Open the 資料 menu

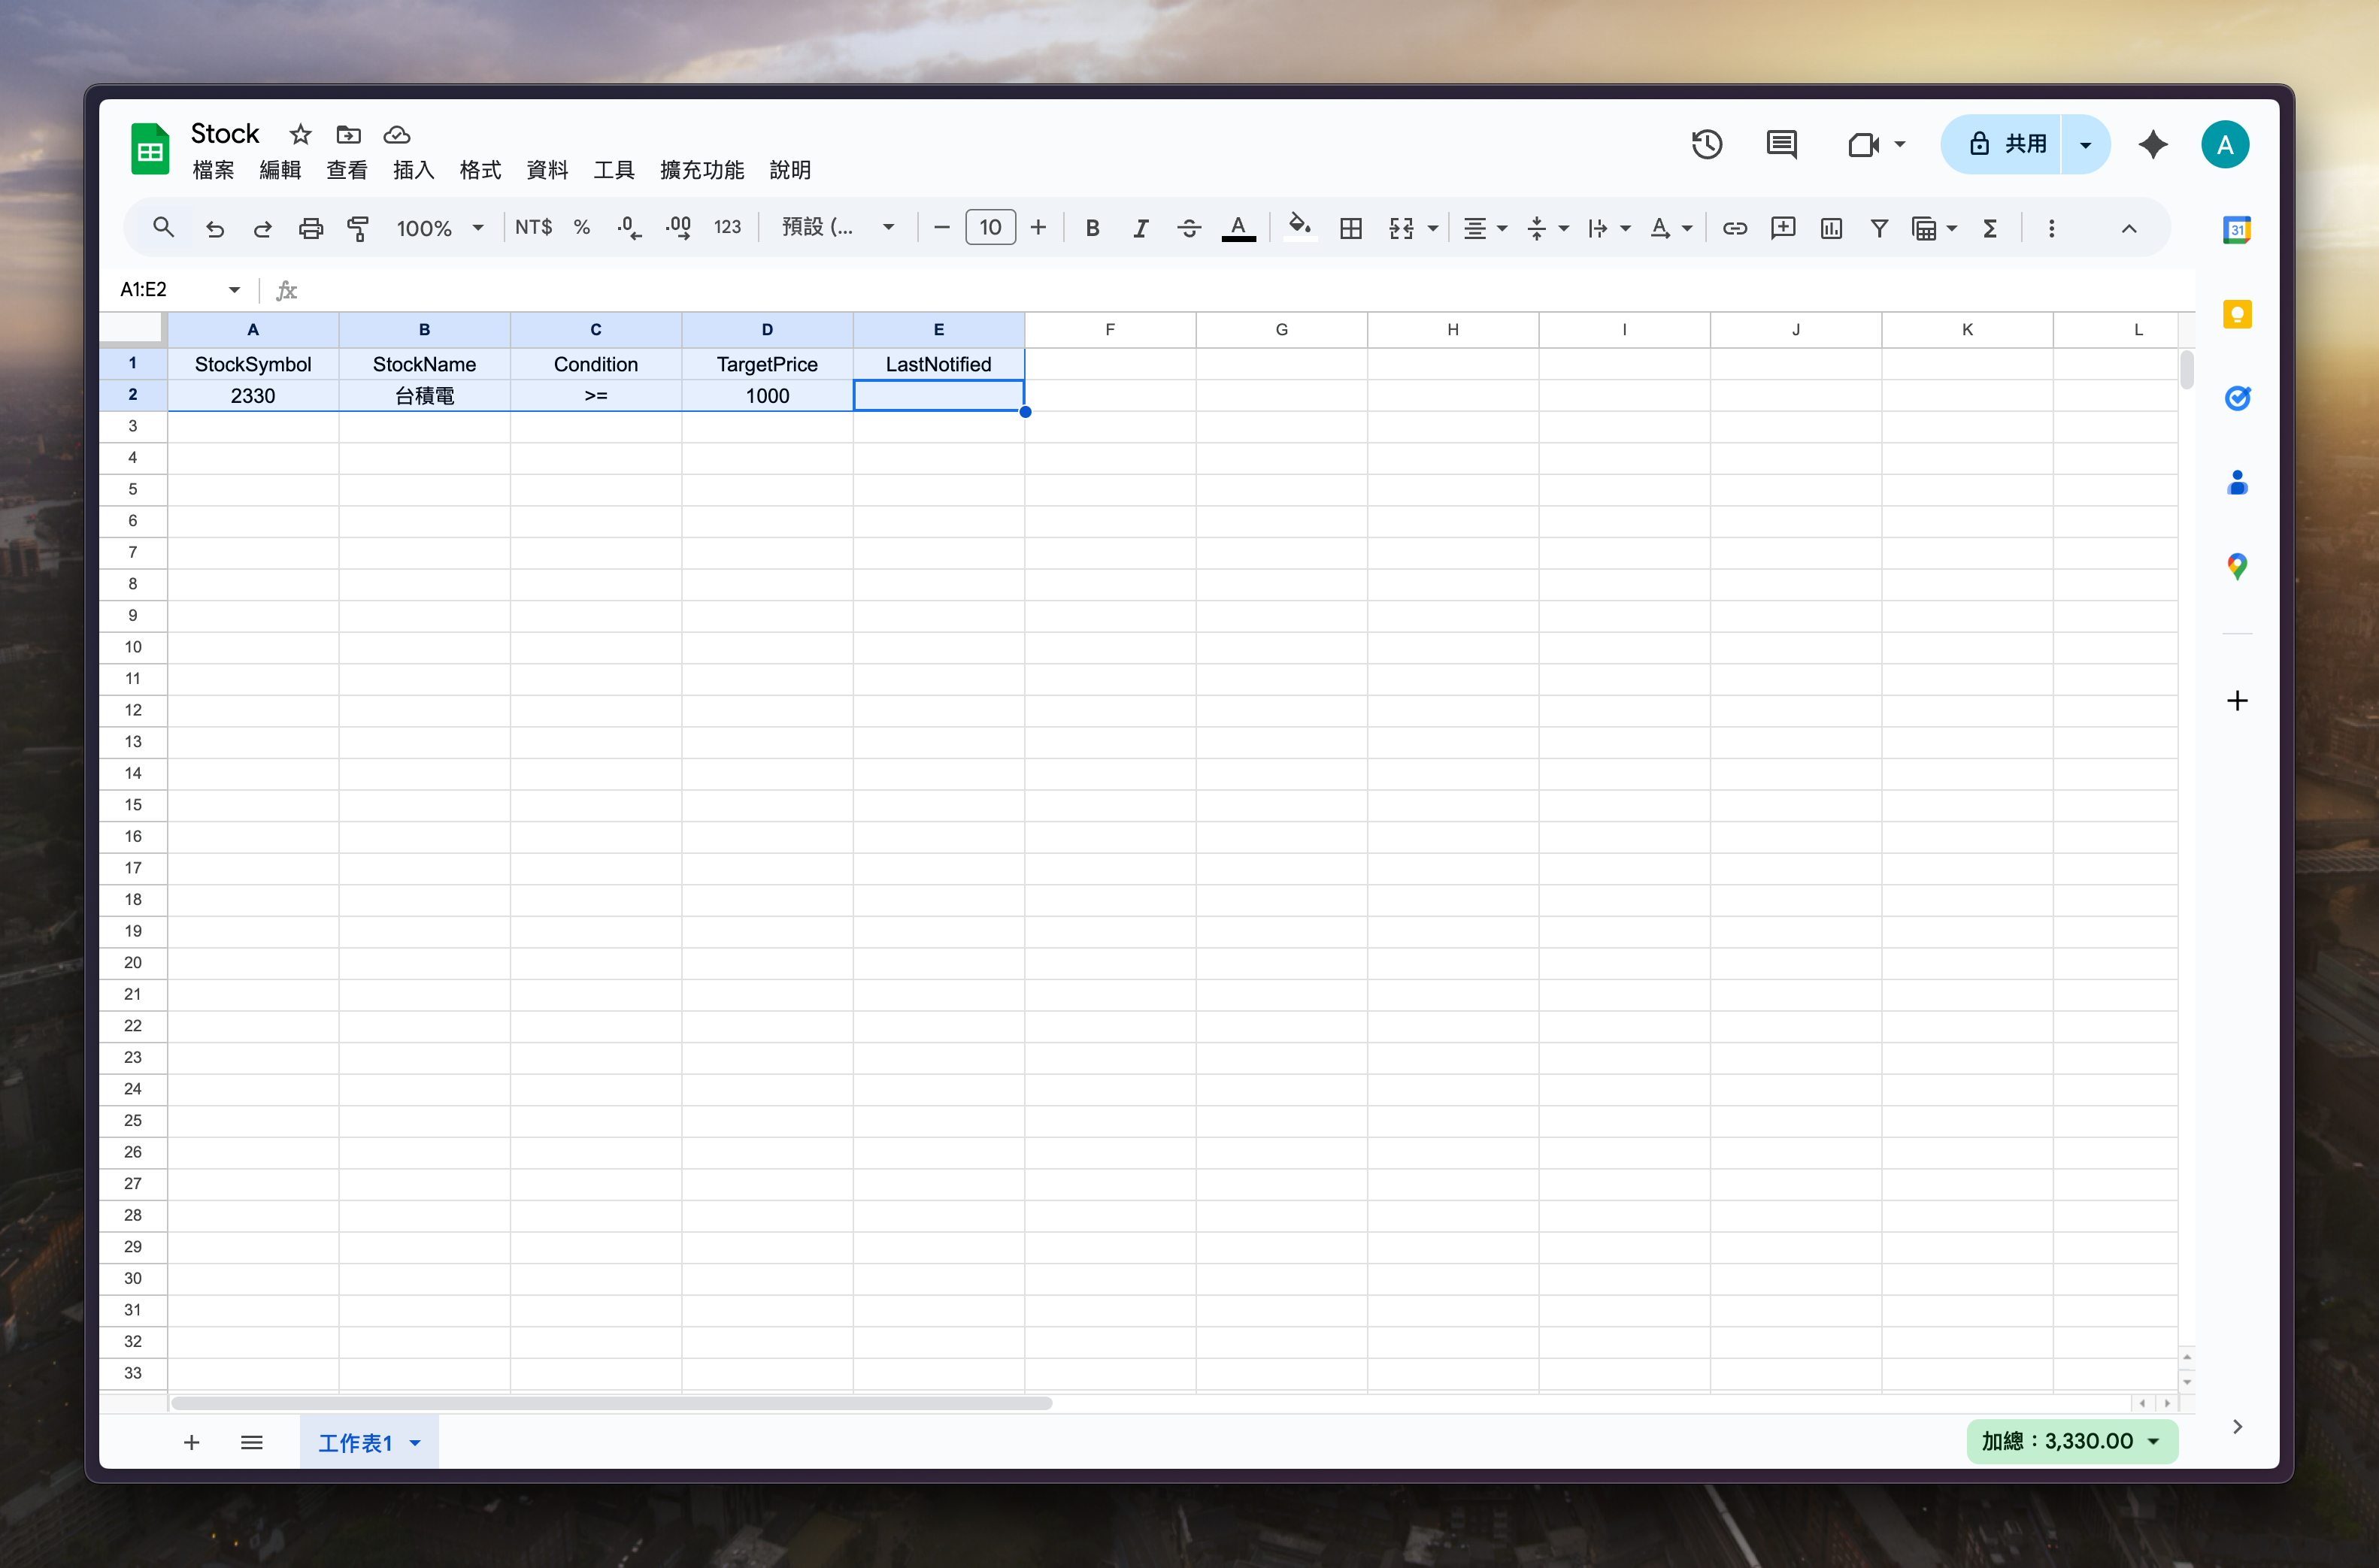click(x=547, y=170)
